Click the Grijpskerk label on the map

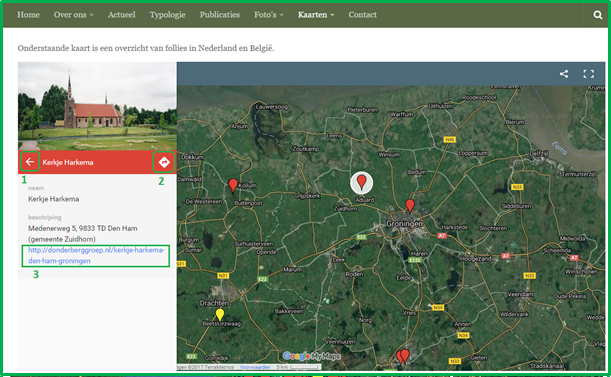point(307,196)
